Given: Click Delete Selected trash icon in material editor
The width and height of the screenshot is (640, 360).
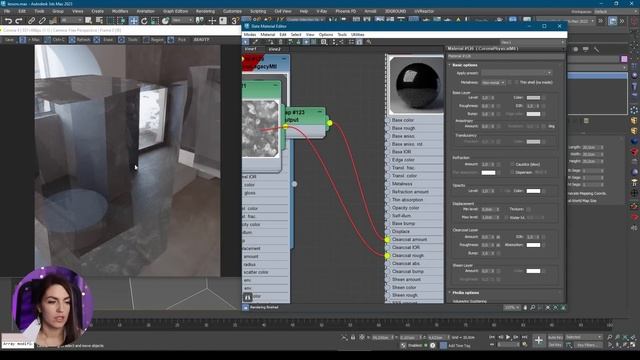Looking at the screenshot, I should 280,42.
